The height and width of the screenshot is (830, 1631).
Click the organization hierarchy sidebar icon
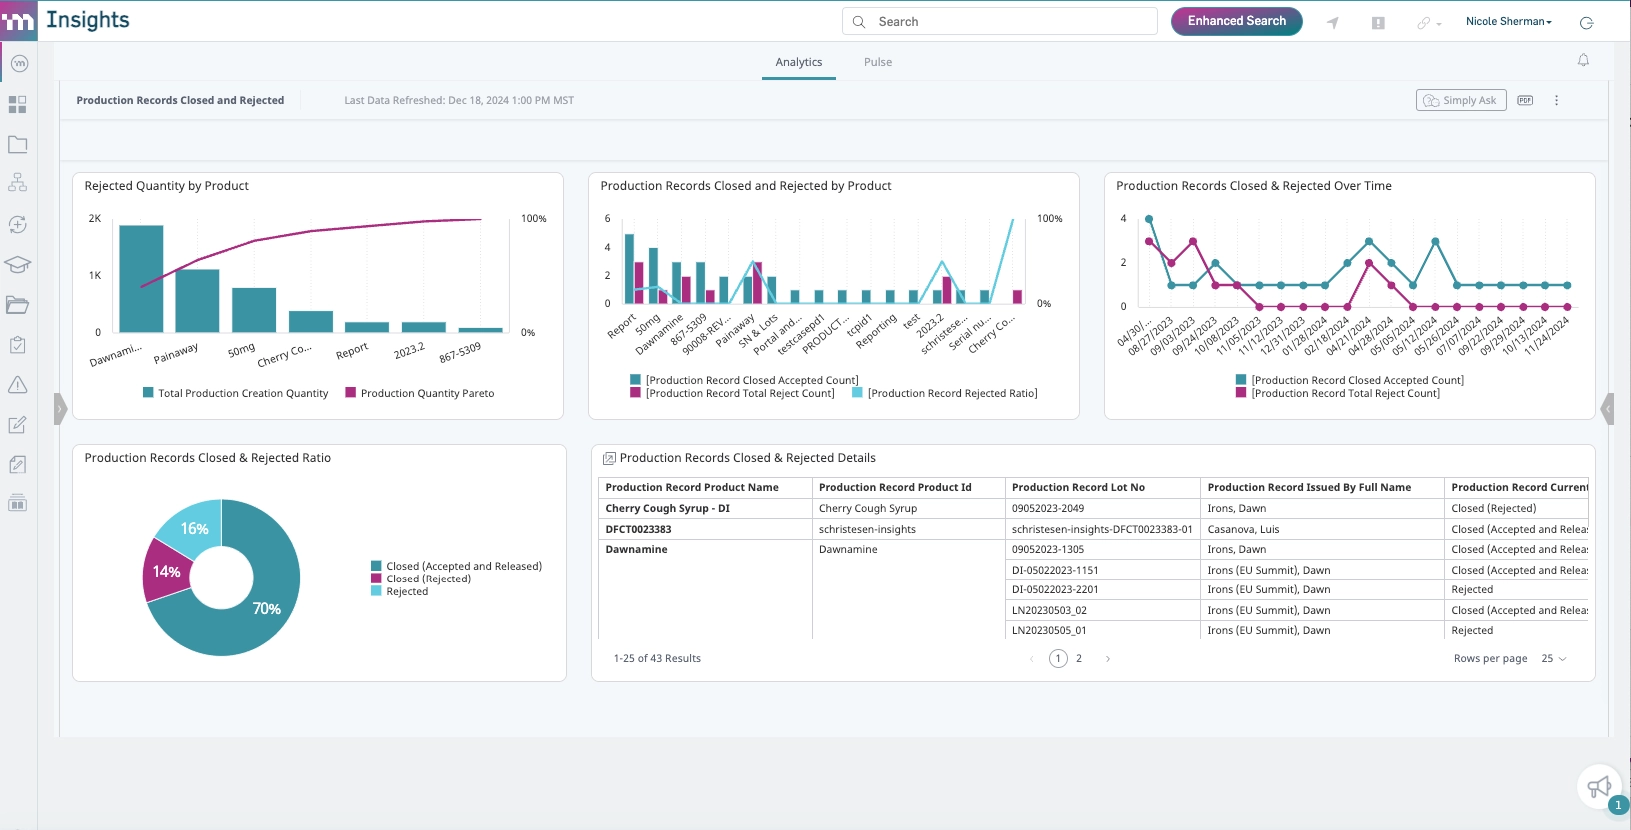click(x=17, y=183)
